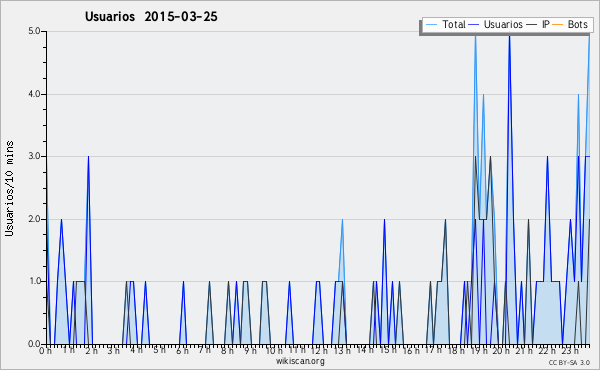Click the 'Total' legend label
The height and width of the screenshot is (370, 600).
point(454,24)
